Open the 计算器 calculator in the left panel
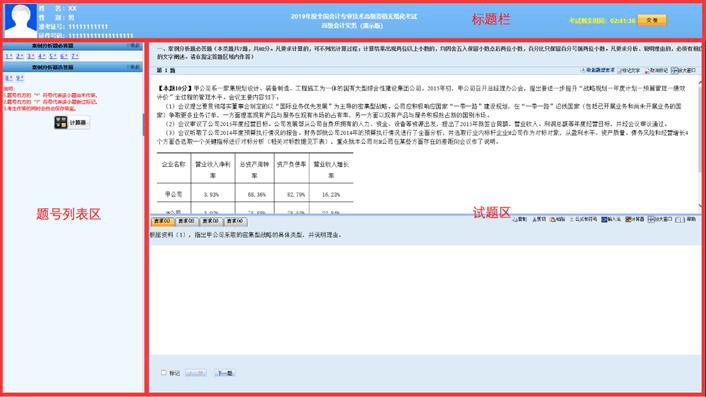This screenshot has height=397, width=706. [x=72, y=122]
